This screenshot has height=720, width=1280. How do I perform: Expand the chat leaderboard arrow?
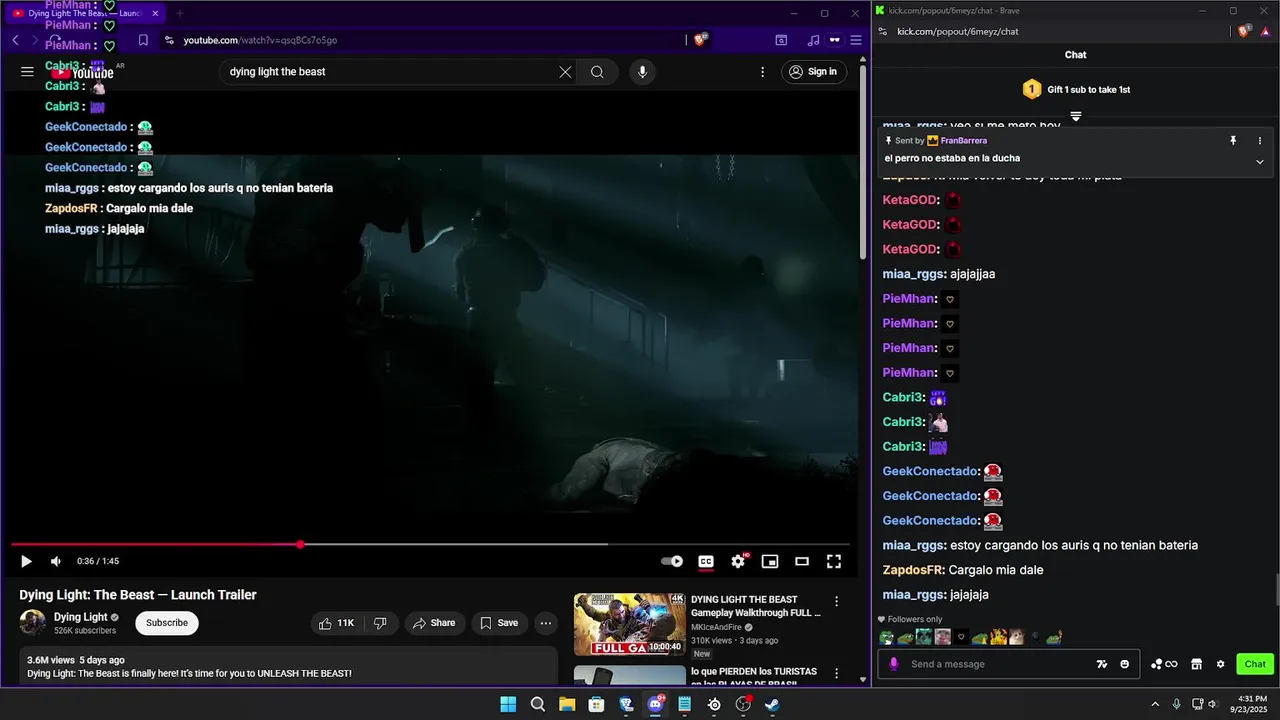[1076, 116]
